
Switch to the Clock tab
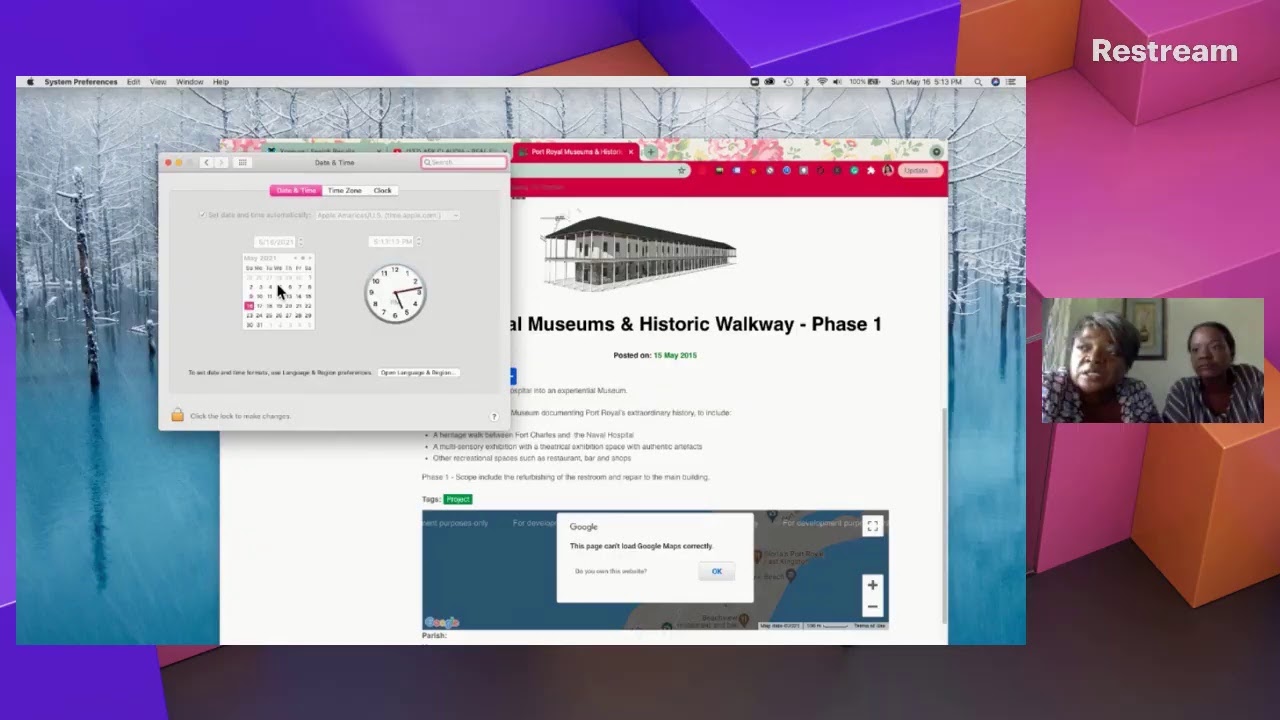click(x=383, y=190)
